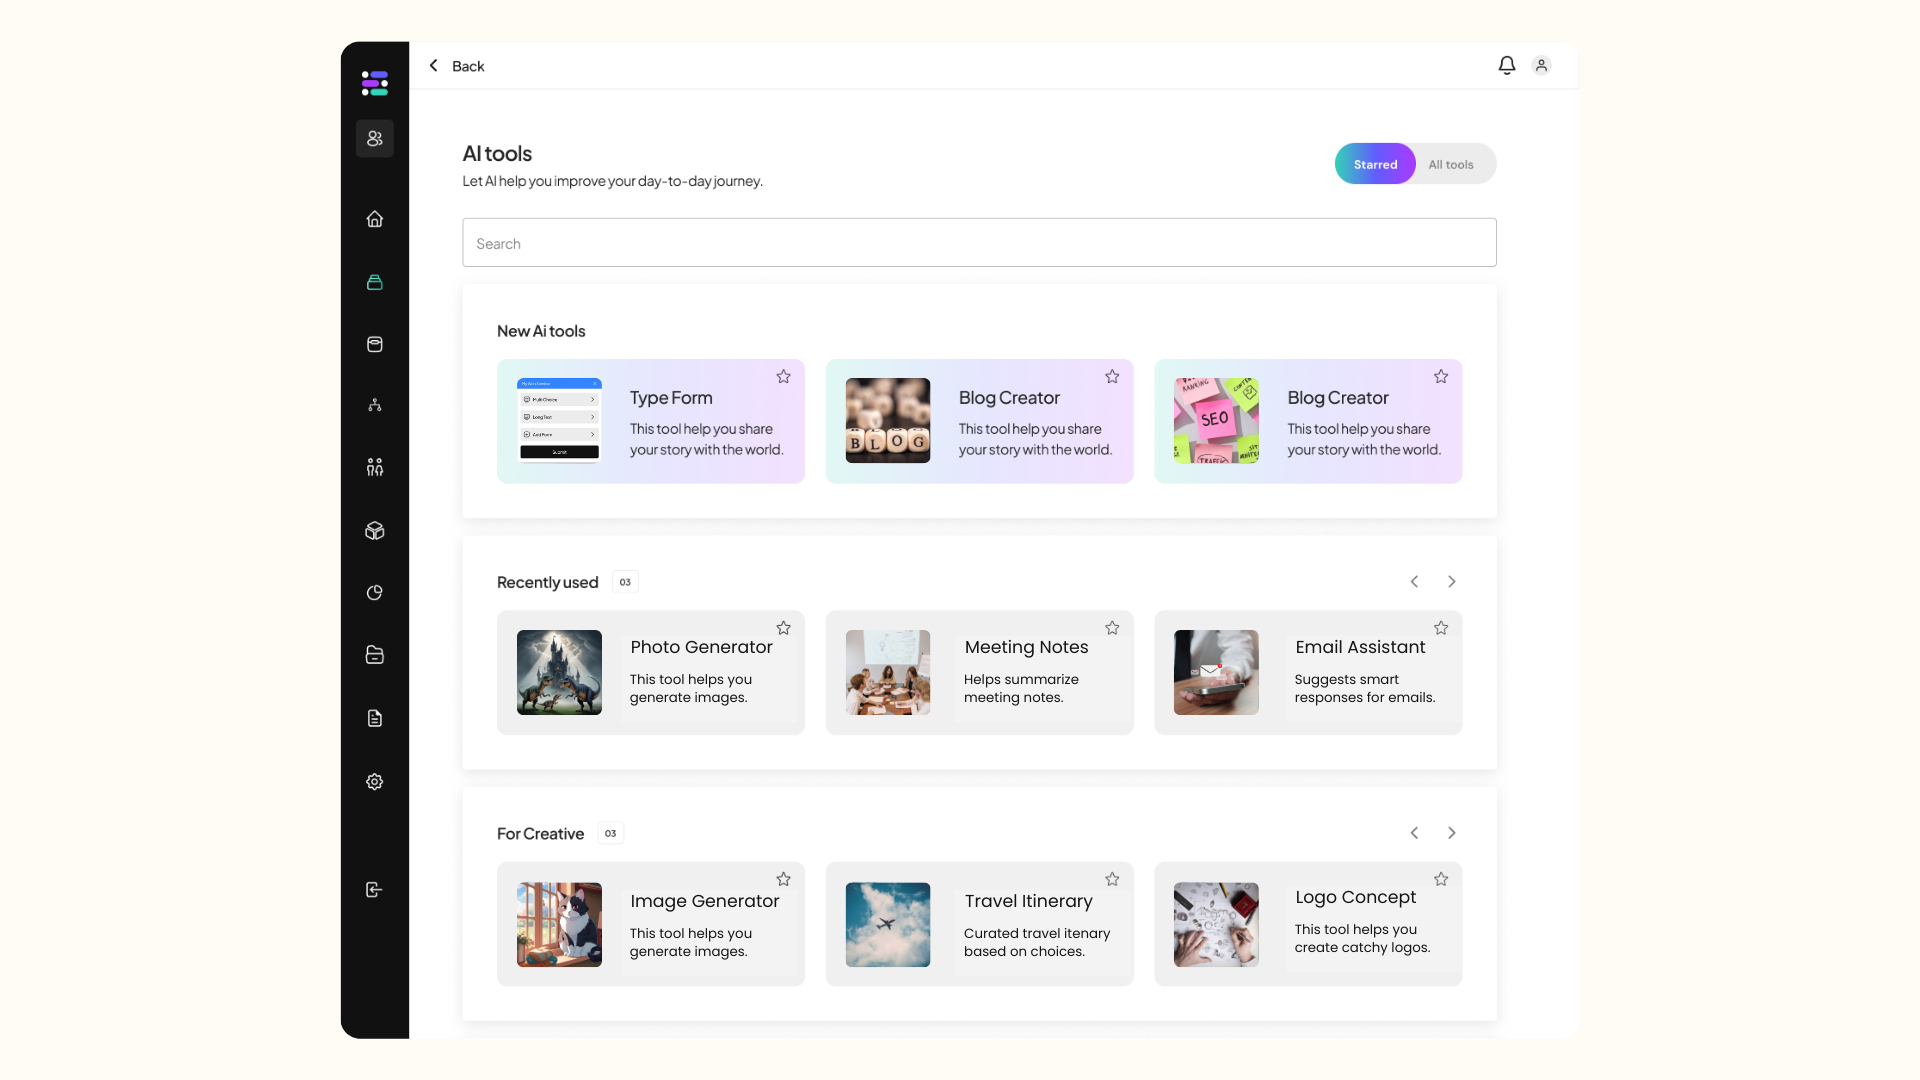1920x1080 pixels.
Task: Open the pie chart analytics sidebar icon
Action: [375, 593]
